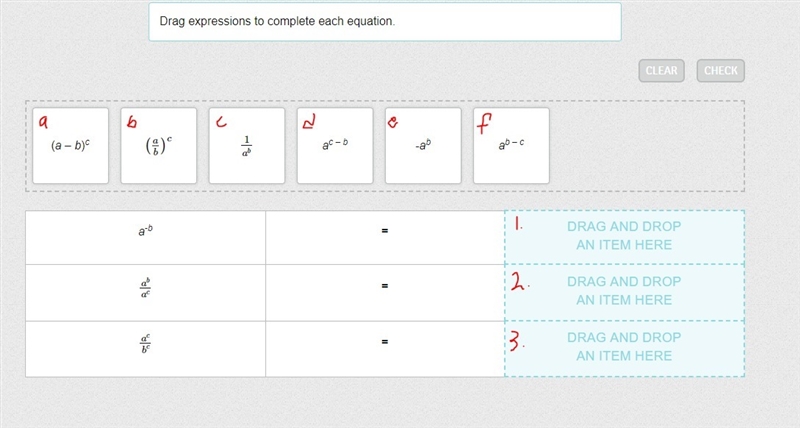Click the a^-b equation cell
This screenshot has width=800, height=428.
(x=145, y=237)
